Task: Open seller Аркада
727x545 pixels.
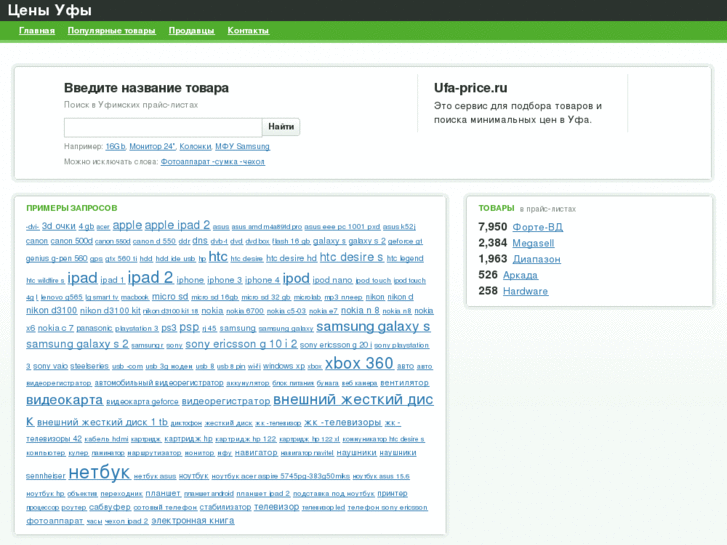Action: tap(520, 275)
